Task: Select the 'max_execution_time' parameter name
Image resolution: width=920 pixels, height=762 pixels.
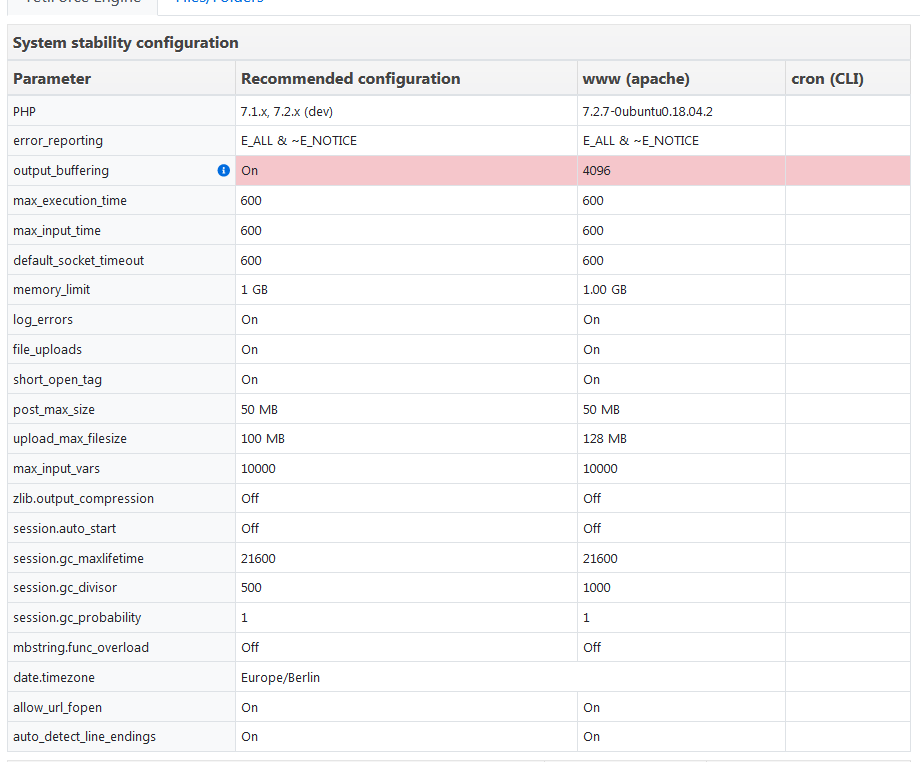Action: coord(70,201)
